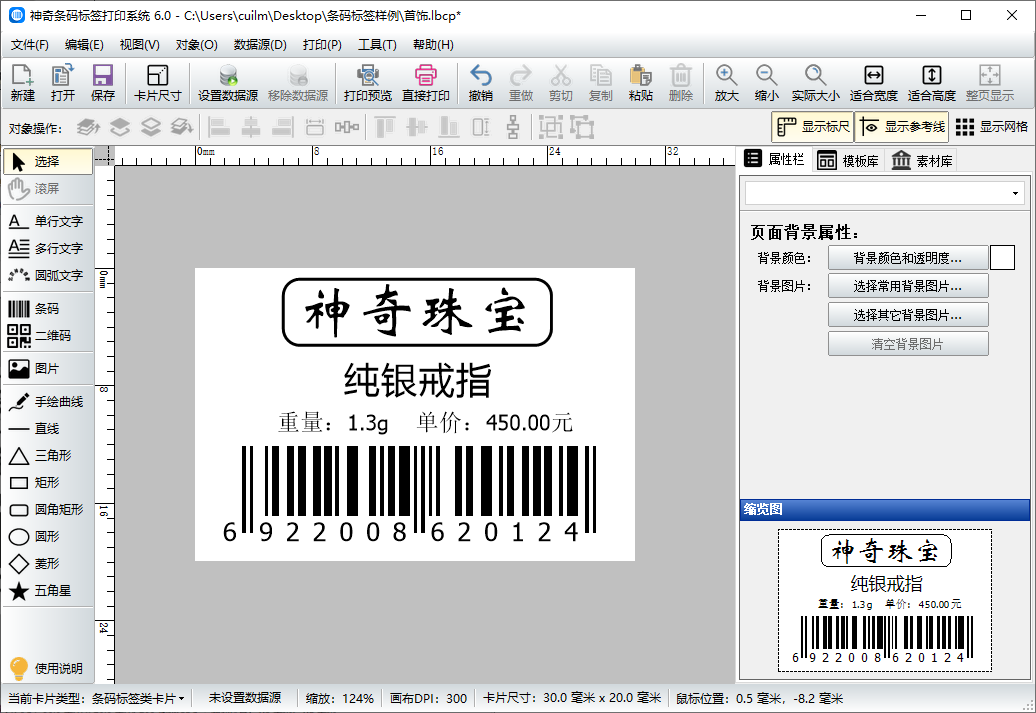Paste using the 粘贴 icon
Image resolution: width=1036 pixels, height=713 pixels.
pyautogui.click(x=640, y=83)
